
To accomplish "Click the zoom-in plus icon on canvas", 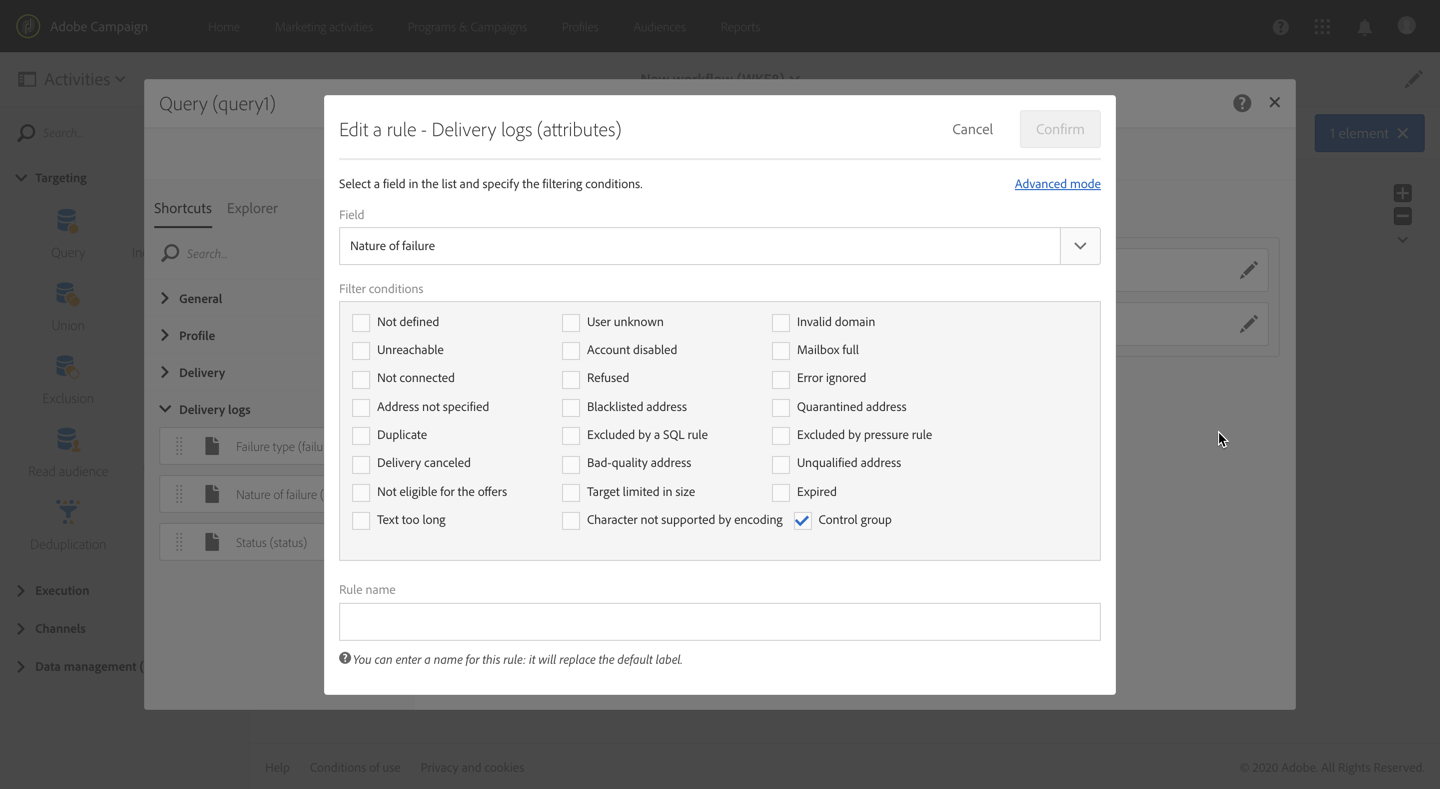I will 1402,193.
